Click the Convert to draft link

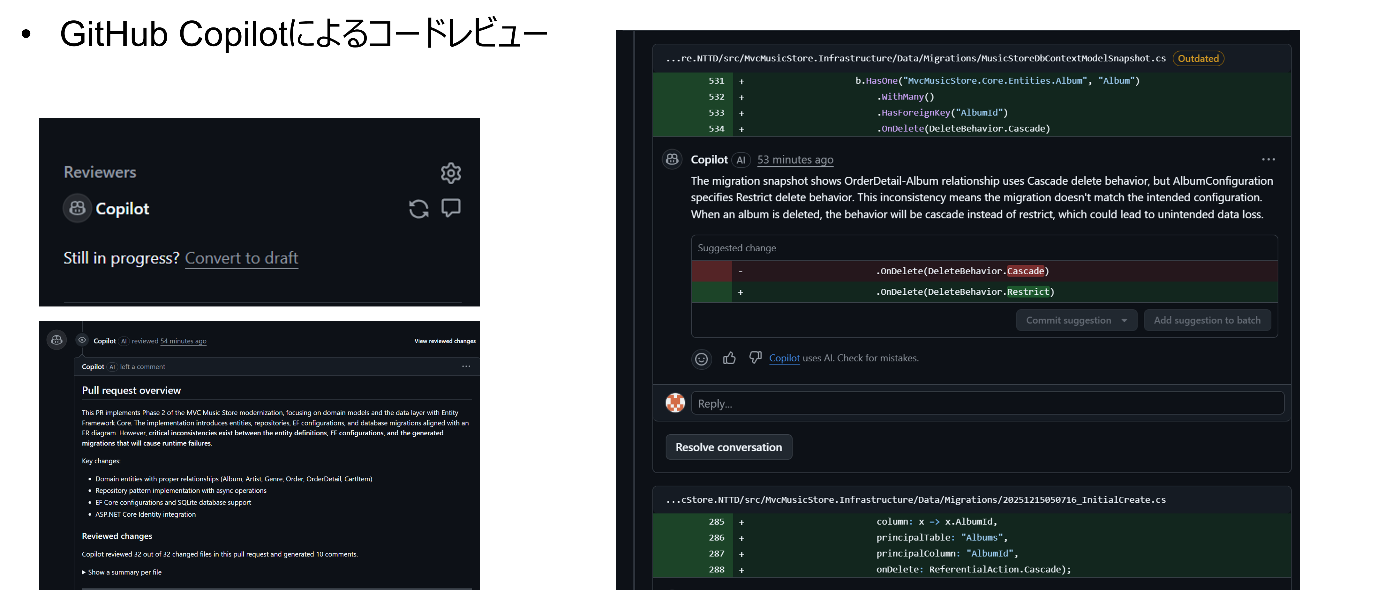click(242, 258)
